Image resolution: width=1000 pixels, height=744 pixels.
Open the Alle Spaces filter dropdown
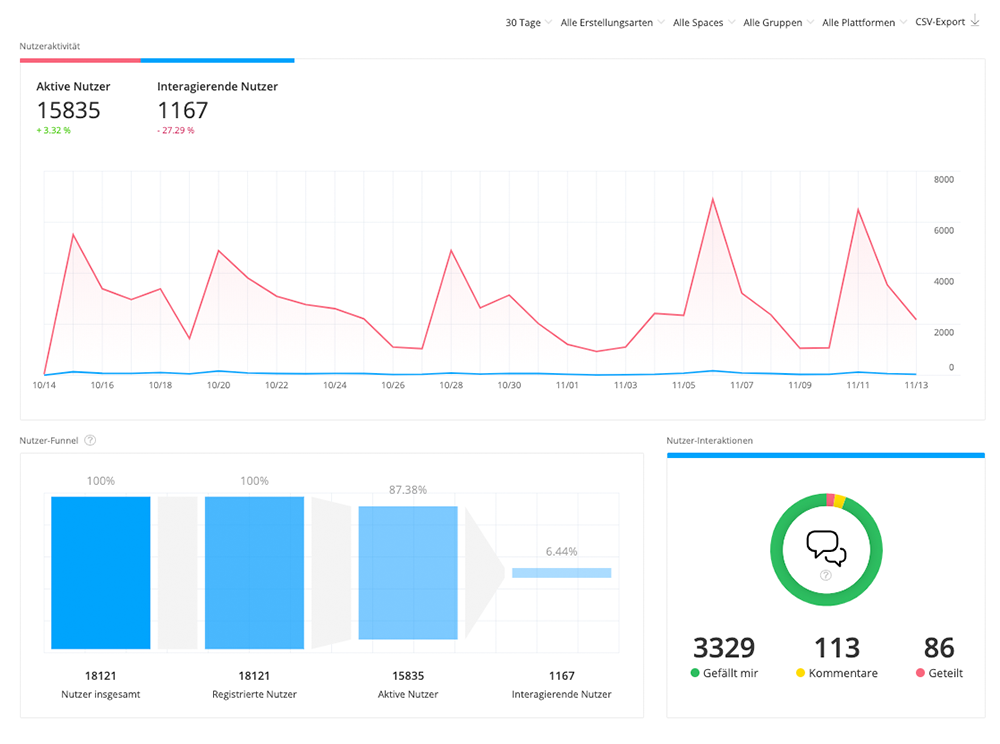[703, 22]
